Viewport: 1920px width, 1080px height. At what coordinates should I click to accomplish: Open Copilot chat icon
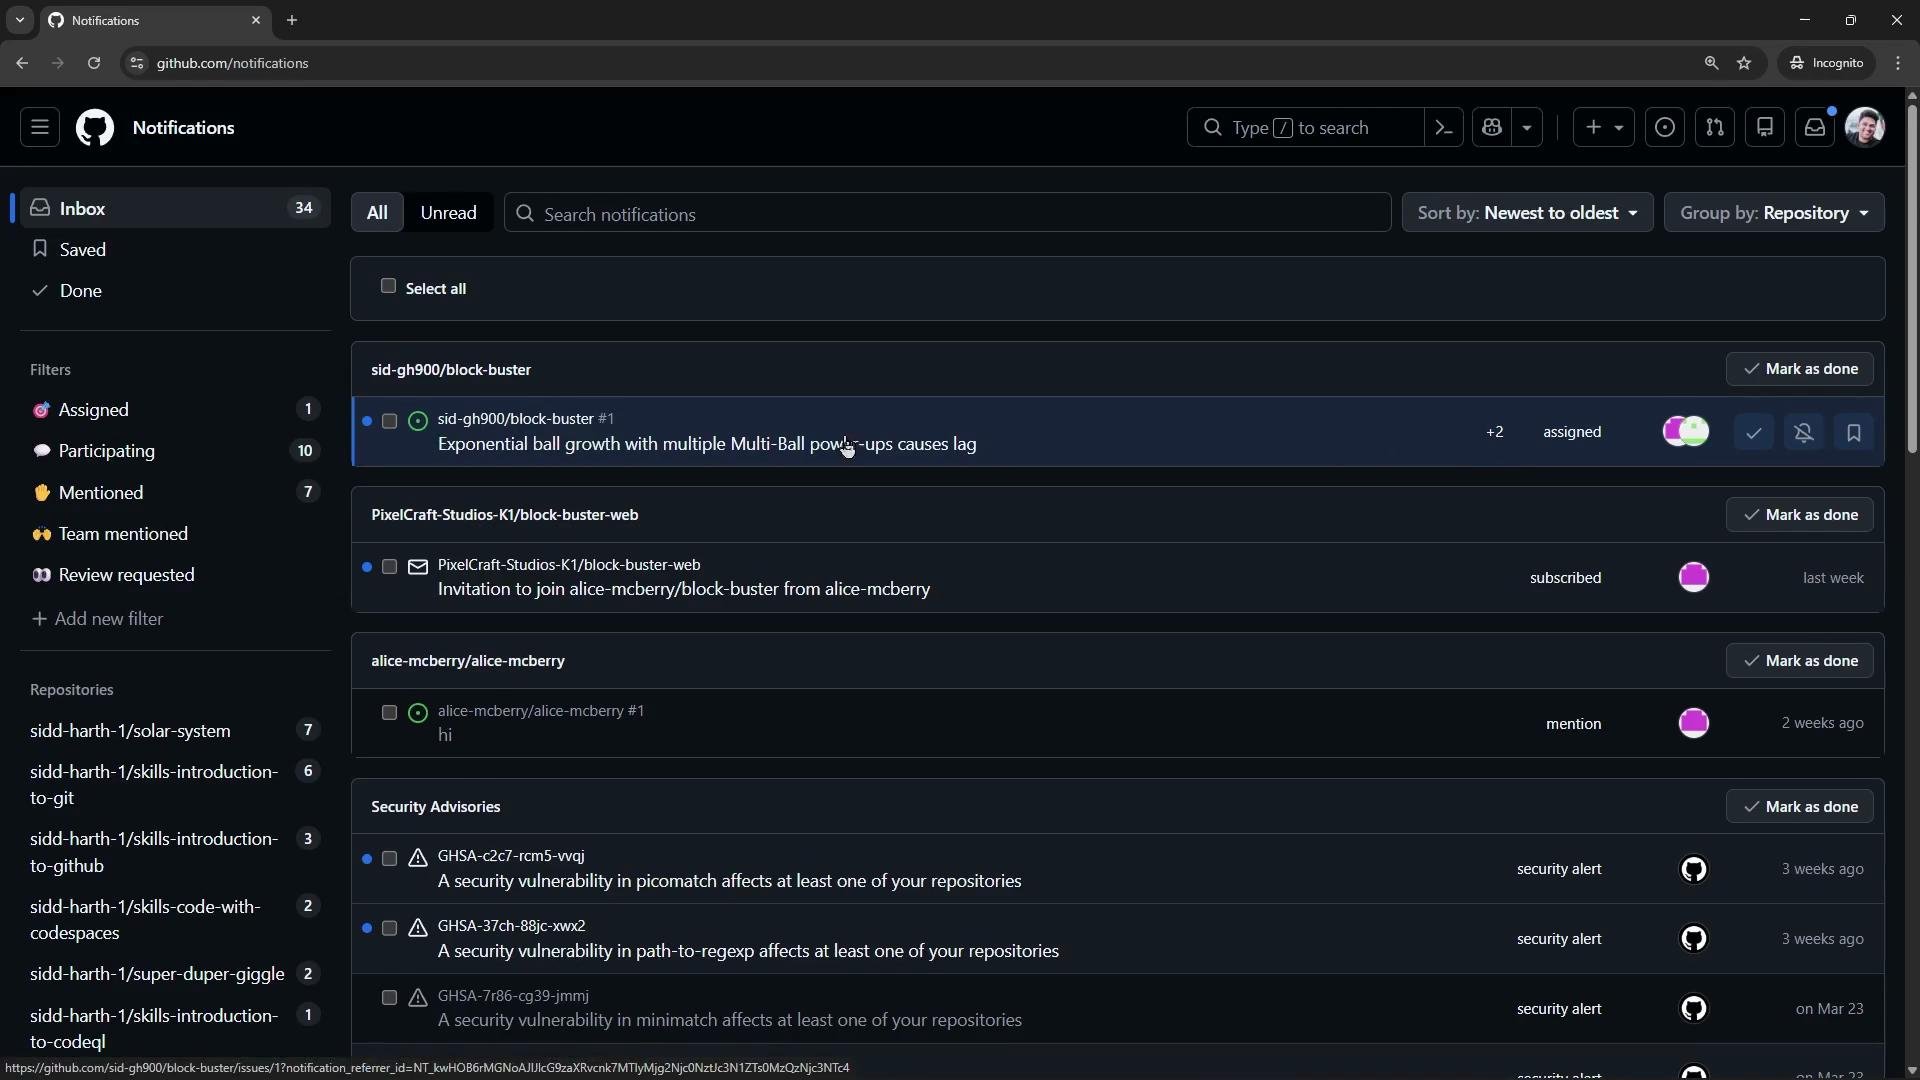pos(1492,128)
